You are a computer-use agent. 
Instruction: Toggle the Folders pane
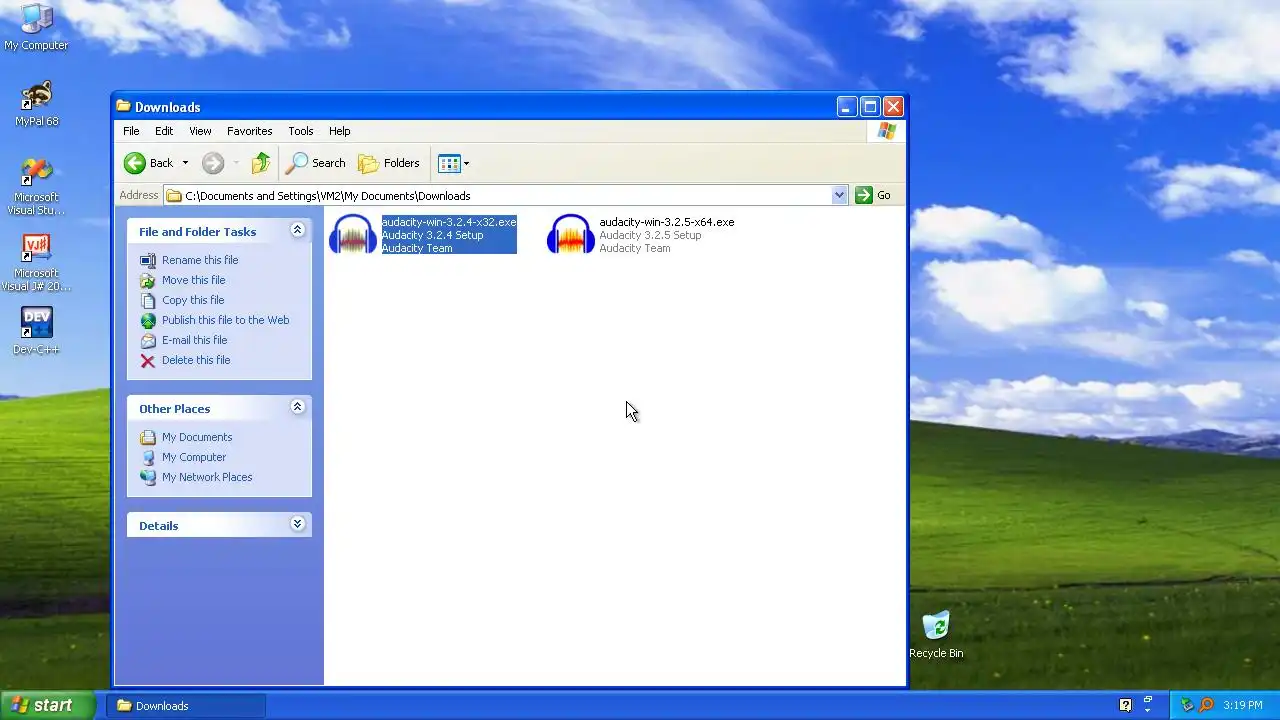coord(389,163)
